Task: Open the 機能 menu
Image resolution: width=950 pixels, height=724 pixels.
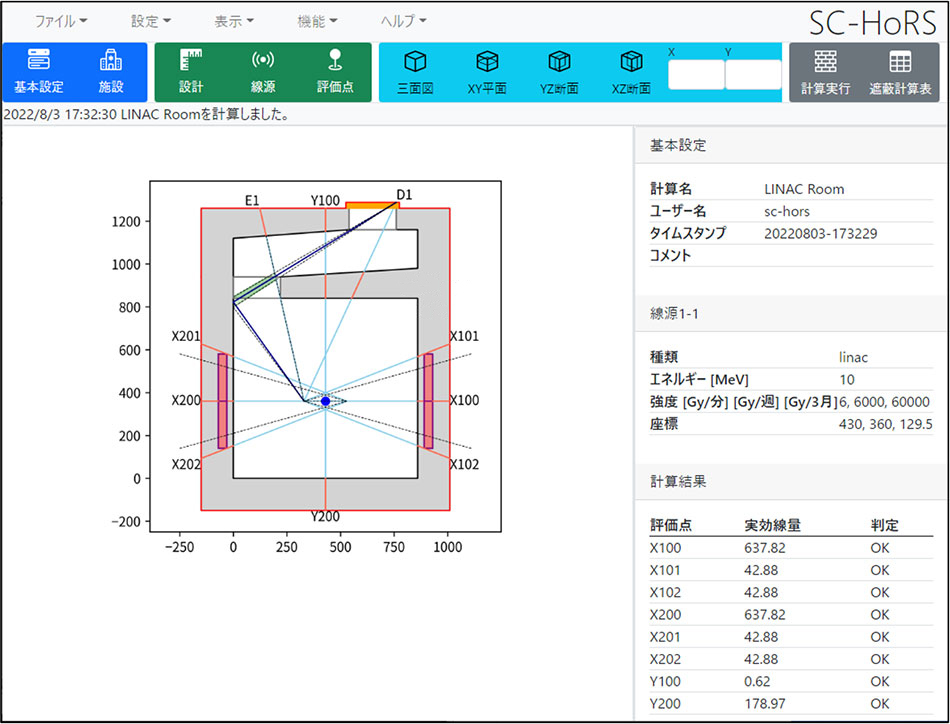Action: (317, 20)
